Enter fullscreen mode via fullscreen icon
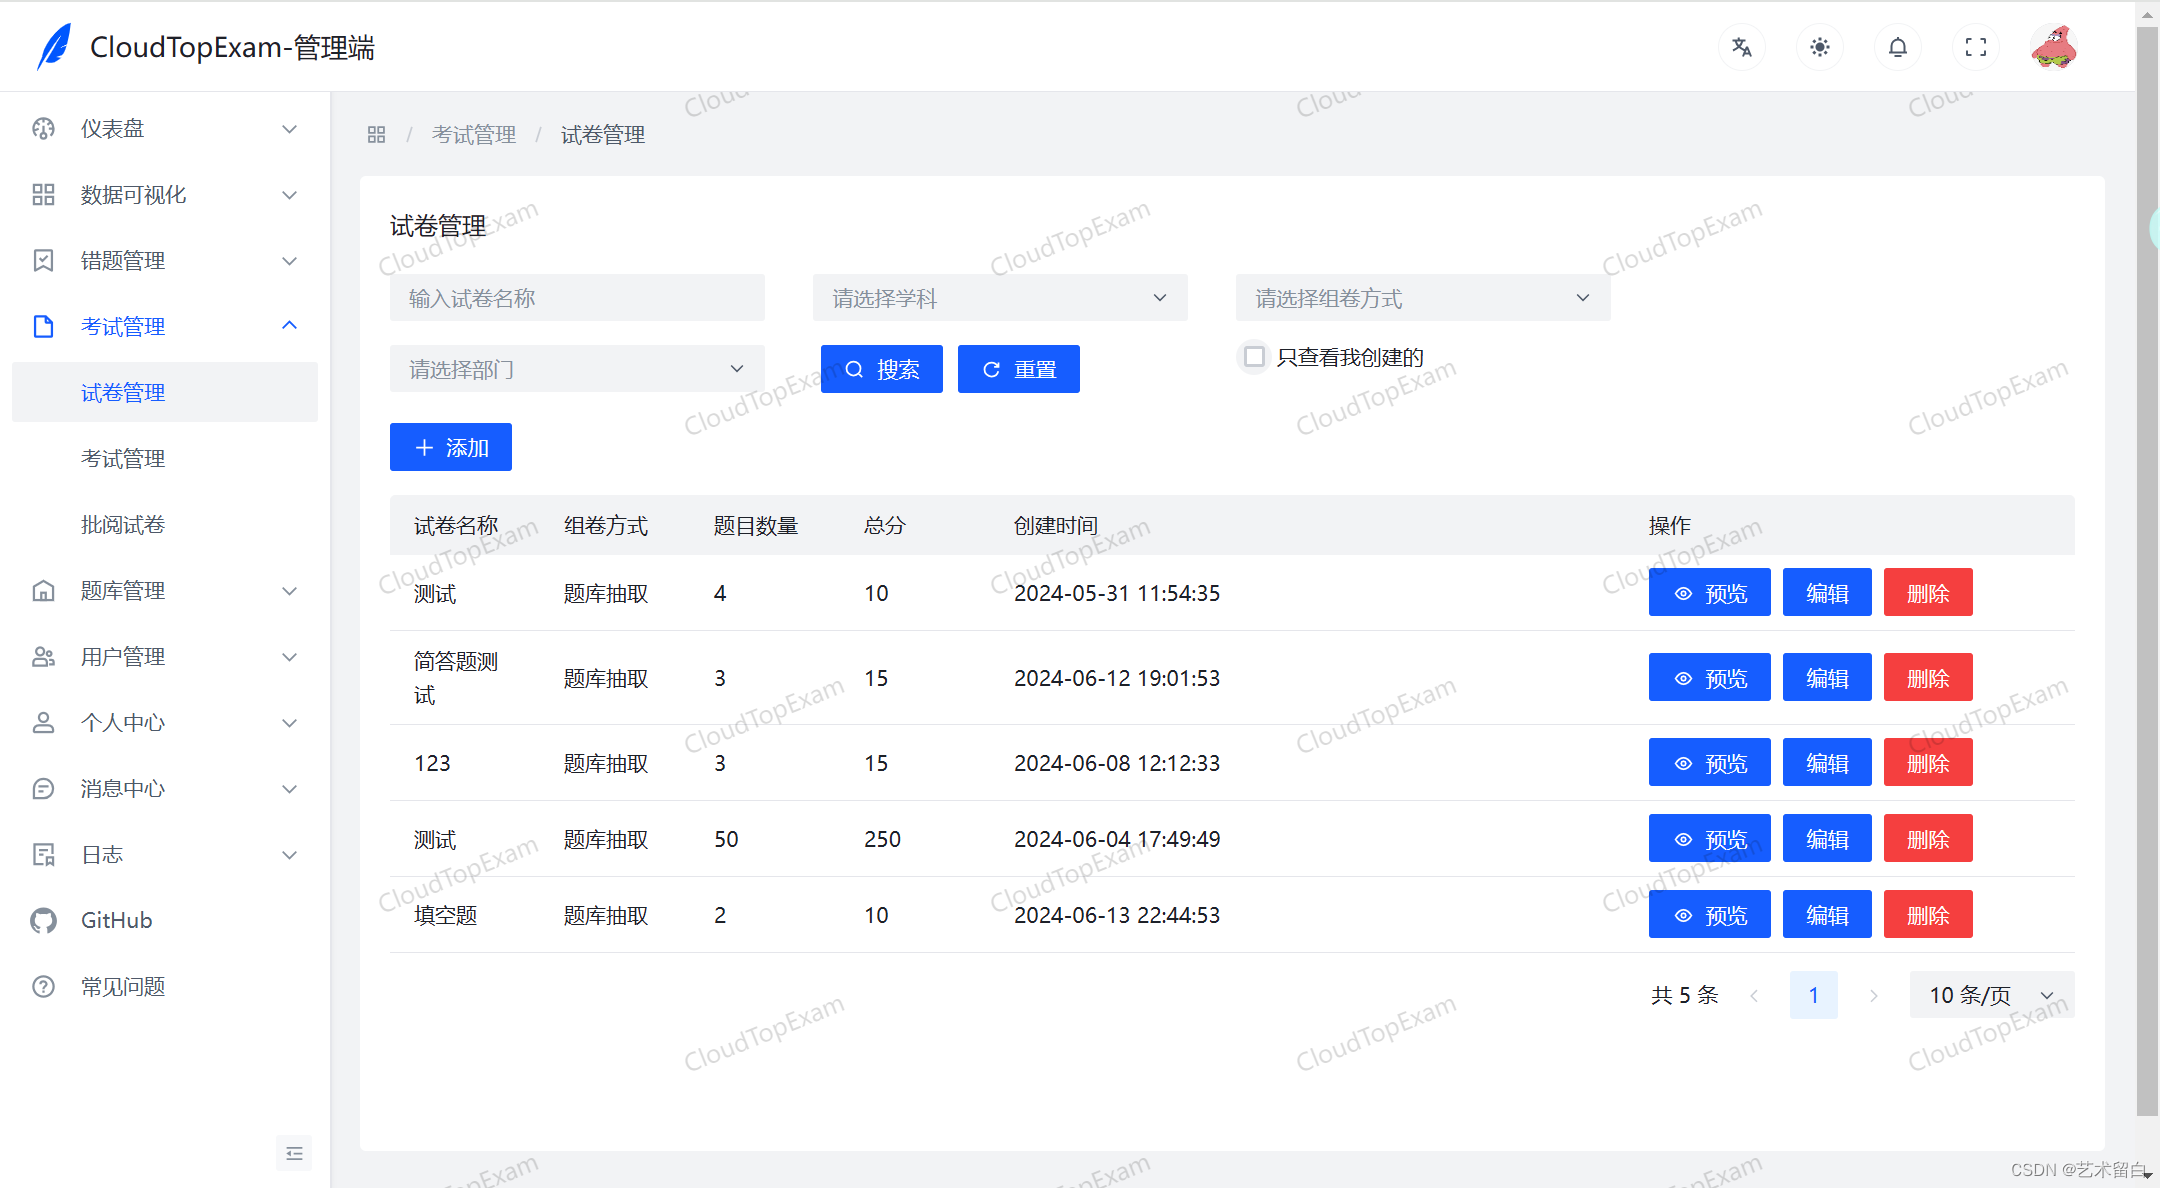Image resolution: width=2160 pixels, height=1188 pixels. (x=1975, y=46)
